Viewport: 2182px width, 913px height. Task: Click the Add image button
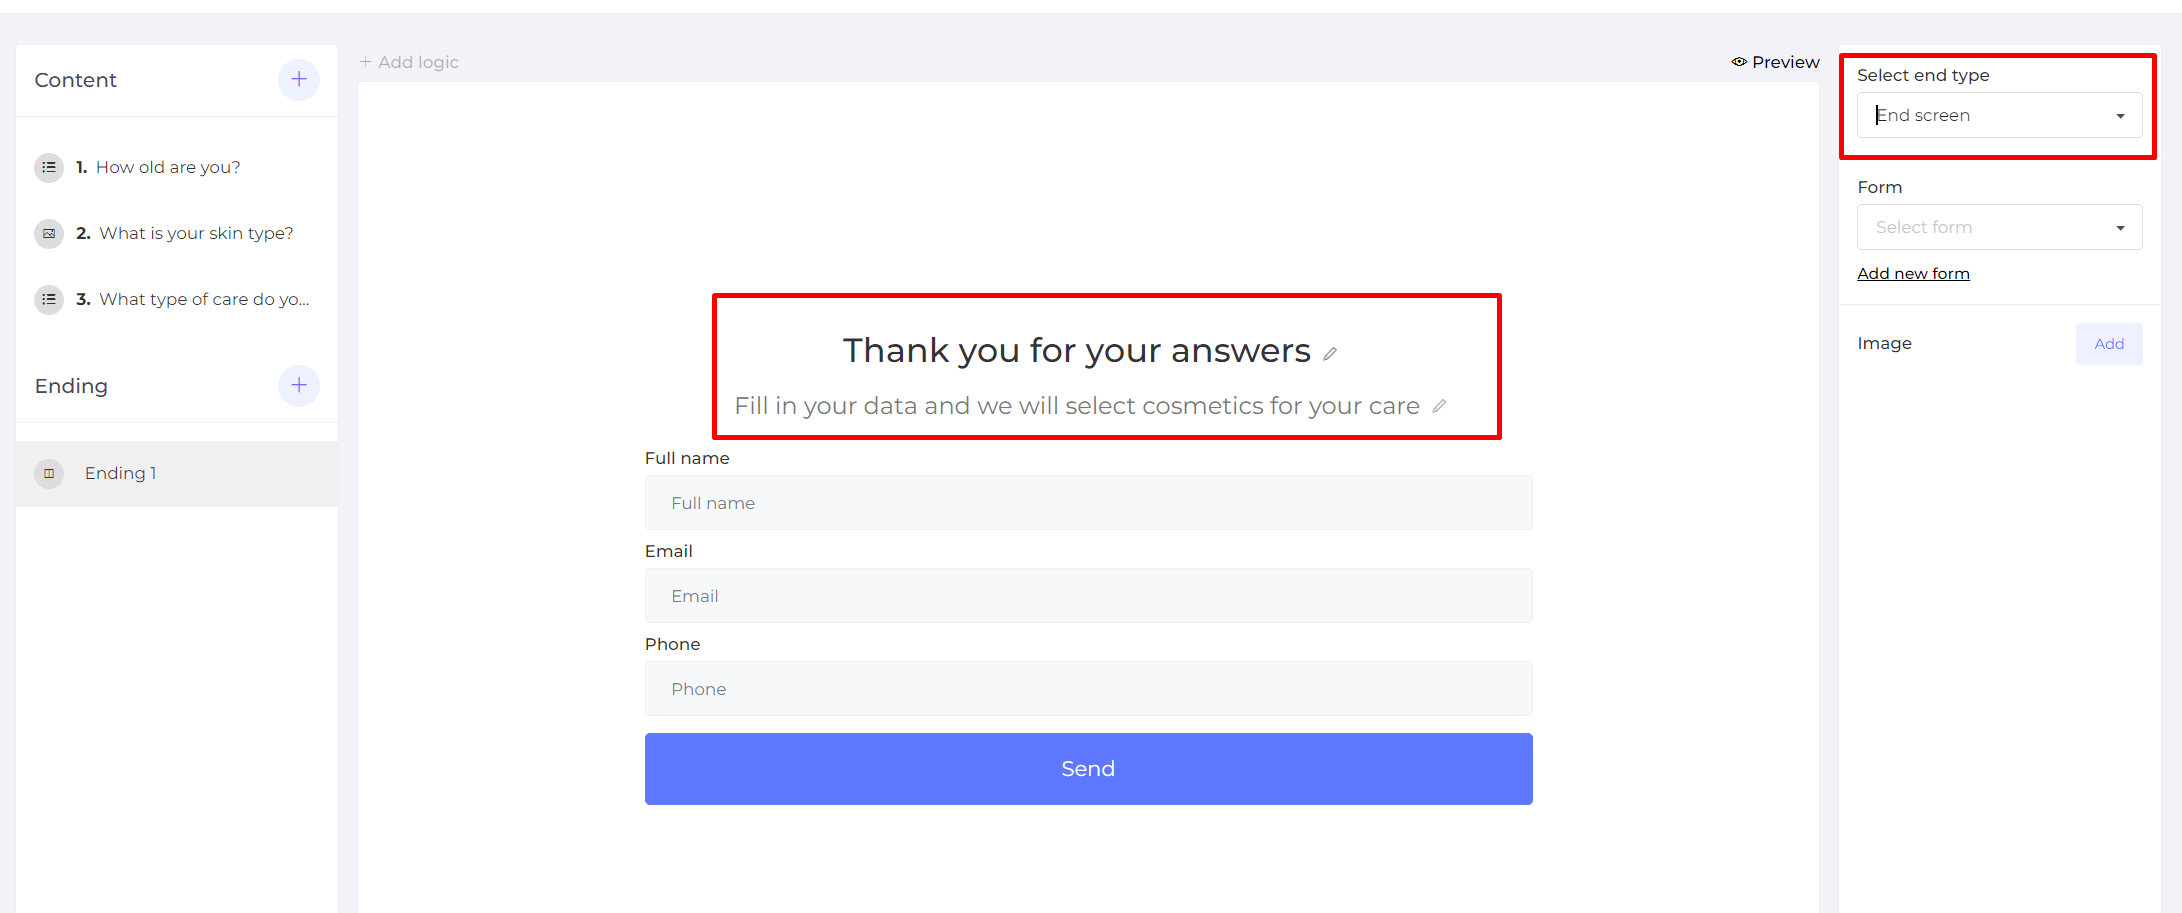[2109, 344]
